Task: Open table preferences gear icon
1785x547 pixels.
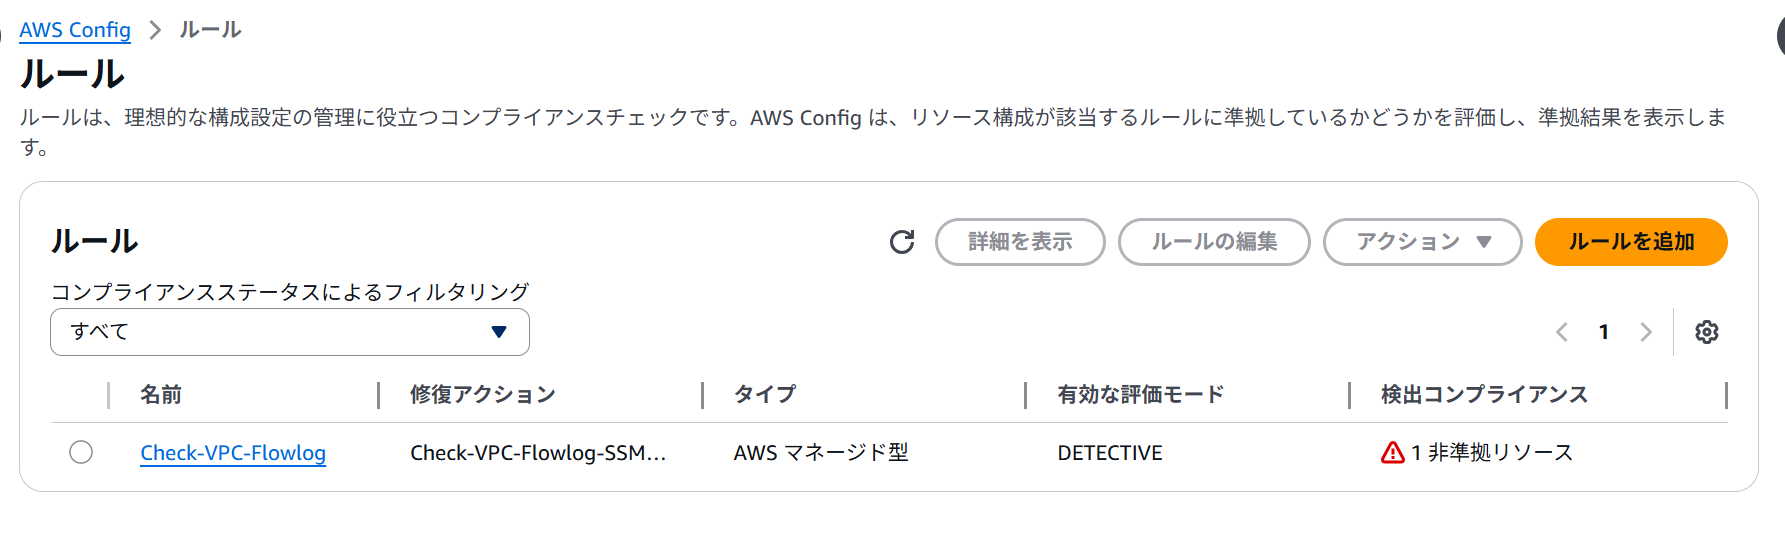Action: pyautogui.click(x=1707, y=332)
